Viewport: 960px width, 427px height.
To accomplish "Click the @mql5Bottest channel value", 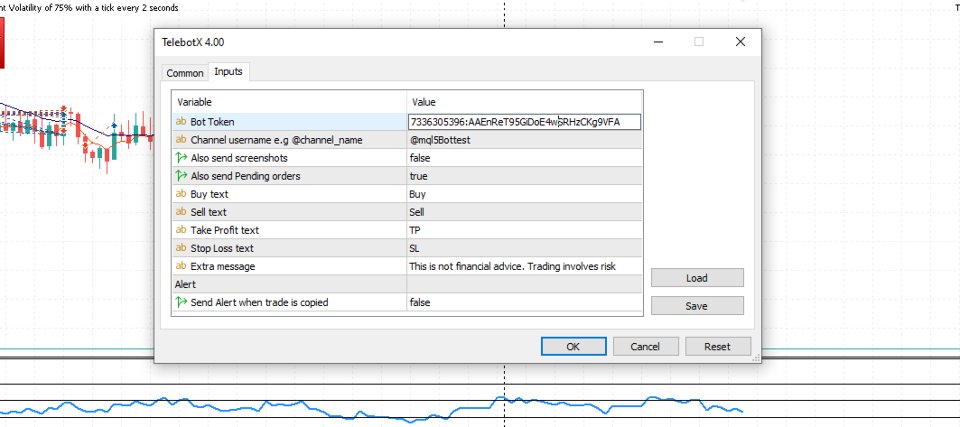I will (440, 140).
